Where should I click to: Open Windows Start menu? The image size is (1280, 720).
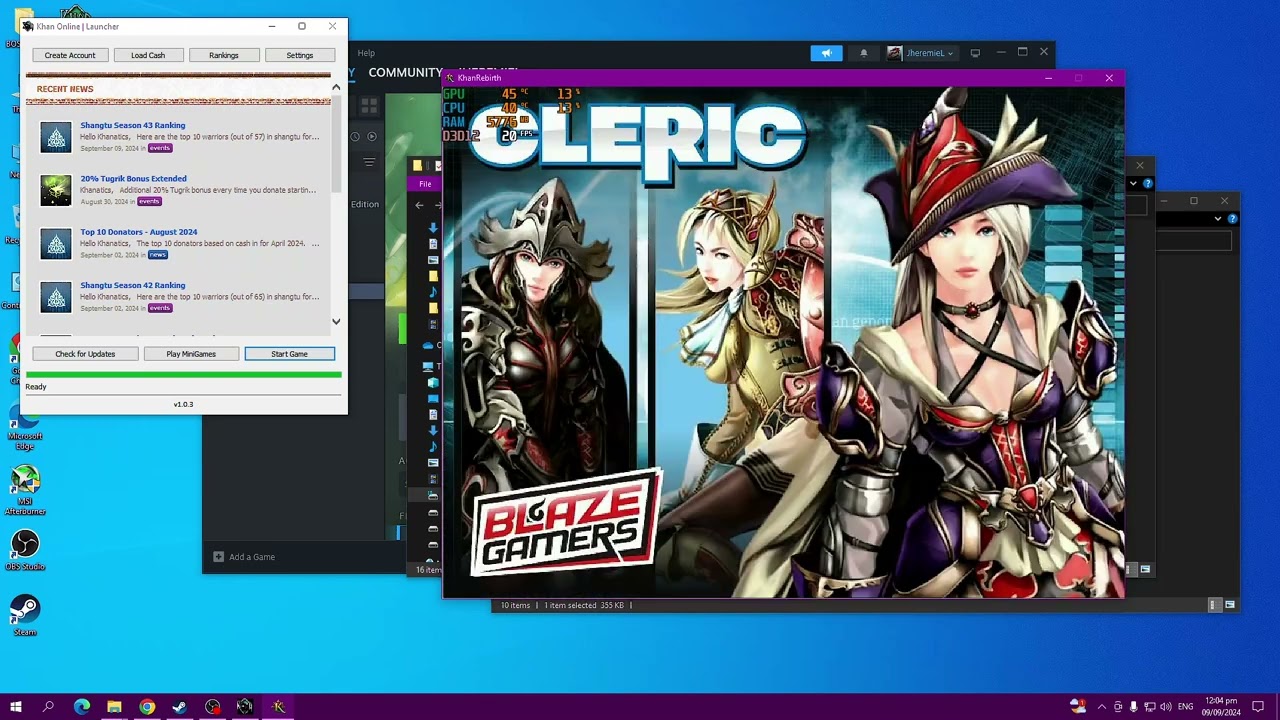pyautogui.click(x=16, y=707)
